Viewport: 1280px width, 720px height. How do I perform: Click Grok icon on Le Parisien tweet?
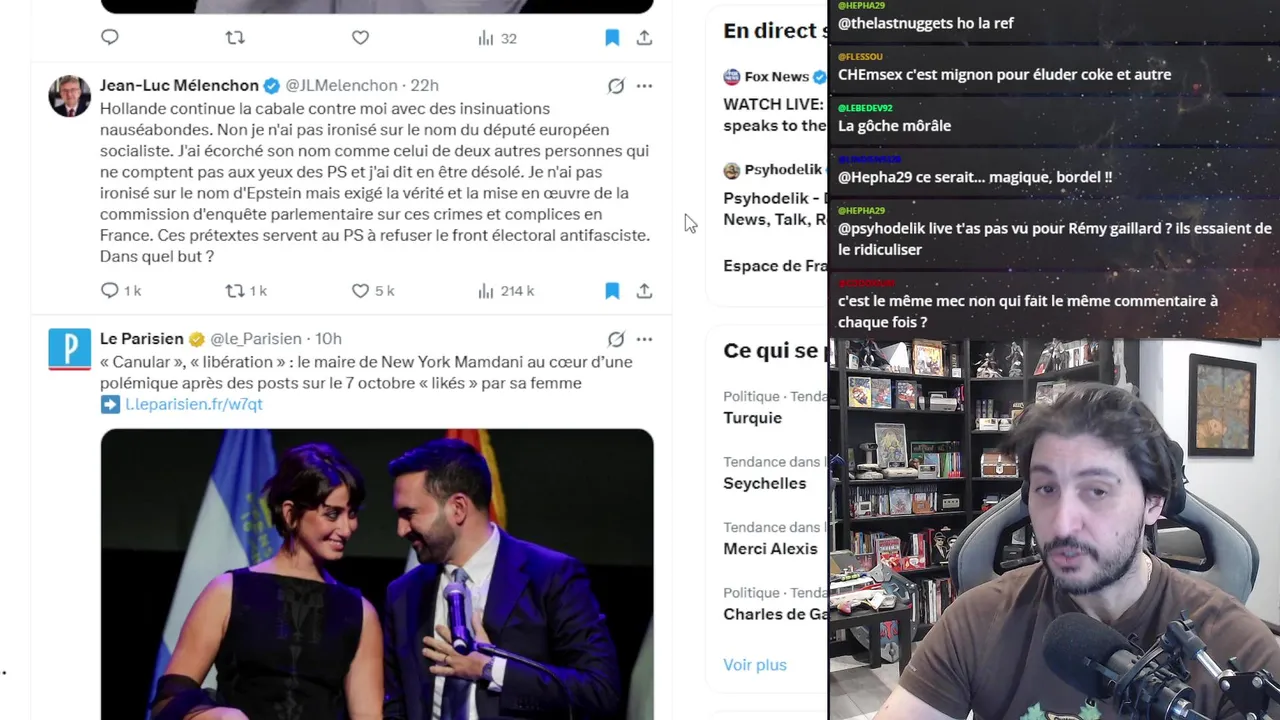616,339
